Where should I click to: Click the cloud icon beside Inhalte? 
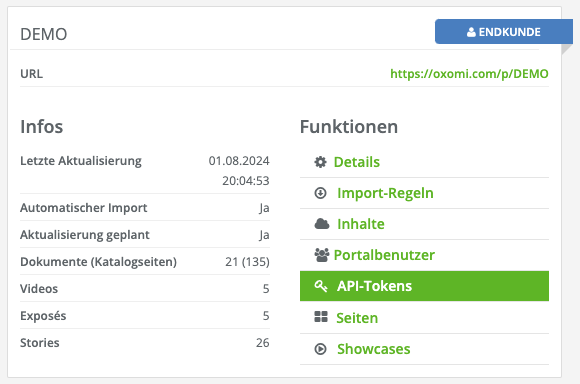[x=322, y=224]
